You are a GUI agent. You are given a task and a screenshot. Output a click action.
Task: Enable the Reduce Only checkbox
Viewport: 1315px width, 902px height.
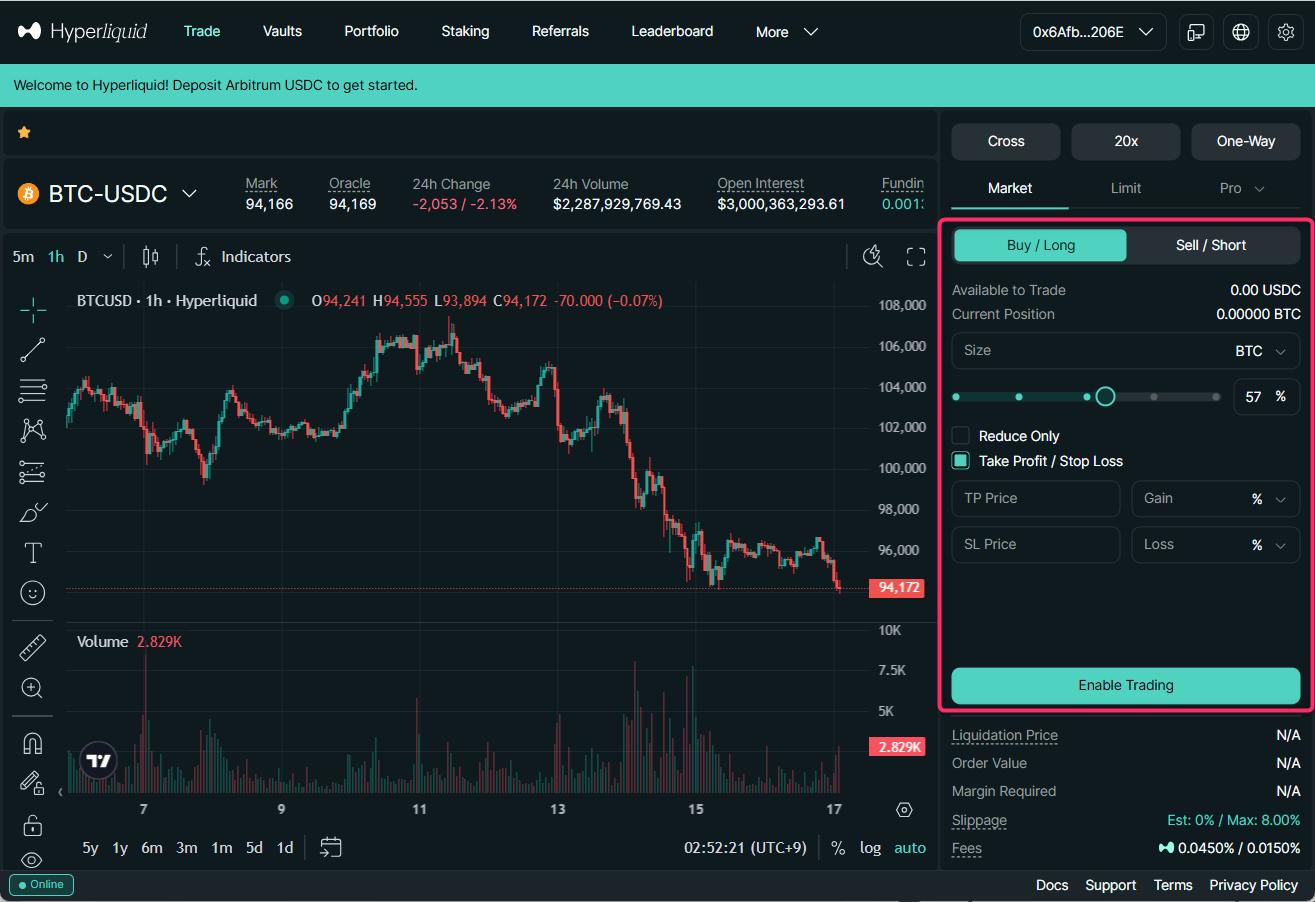tap(961, 436)
